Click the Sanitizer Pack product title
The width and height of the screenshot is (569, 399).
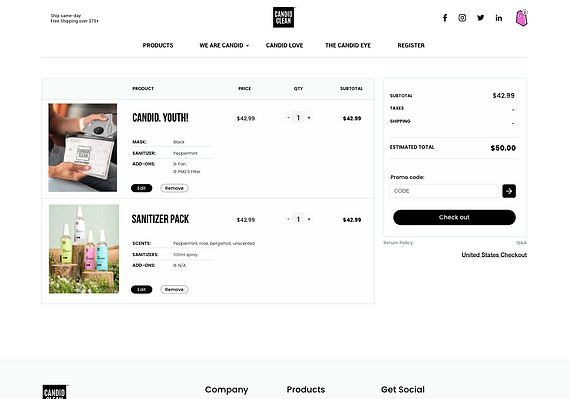point(160,219)
